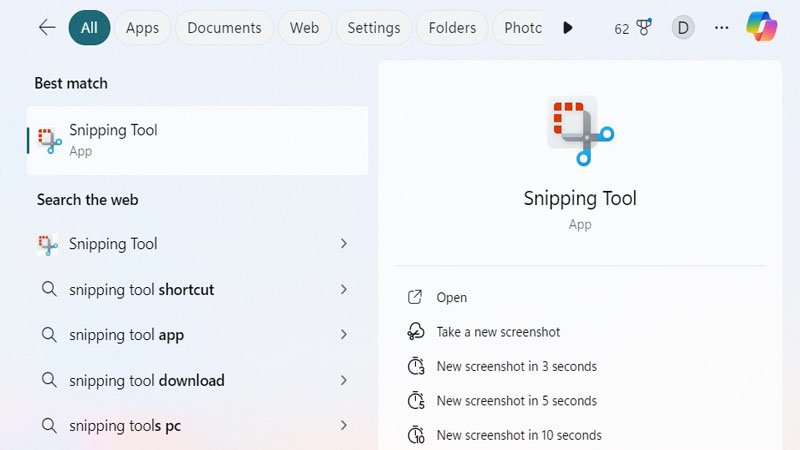Click magnifier next to snipping tool app
The image size is (800, 450).
click(49, 335)
